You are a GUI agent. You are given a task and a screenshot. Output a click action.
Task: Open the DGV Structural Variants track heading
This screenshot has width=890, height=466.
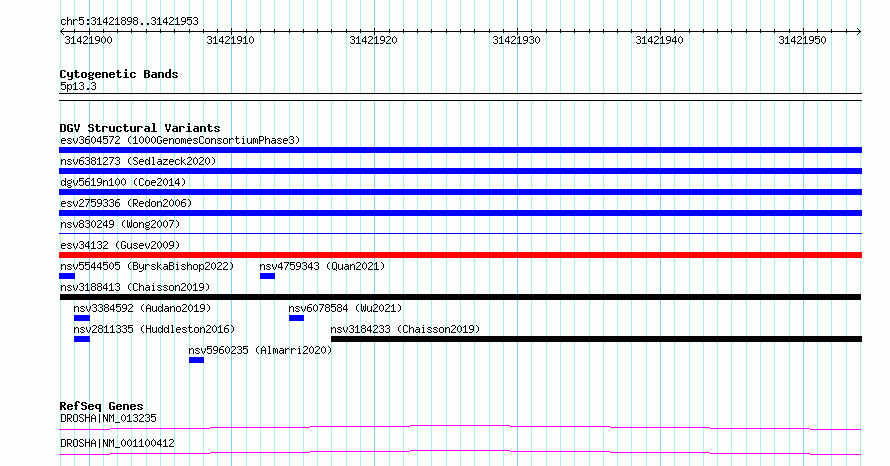tap(140, 128)
